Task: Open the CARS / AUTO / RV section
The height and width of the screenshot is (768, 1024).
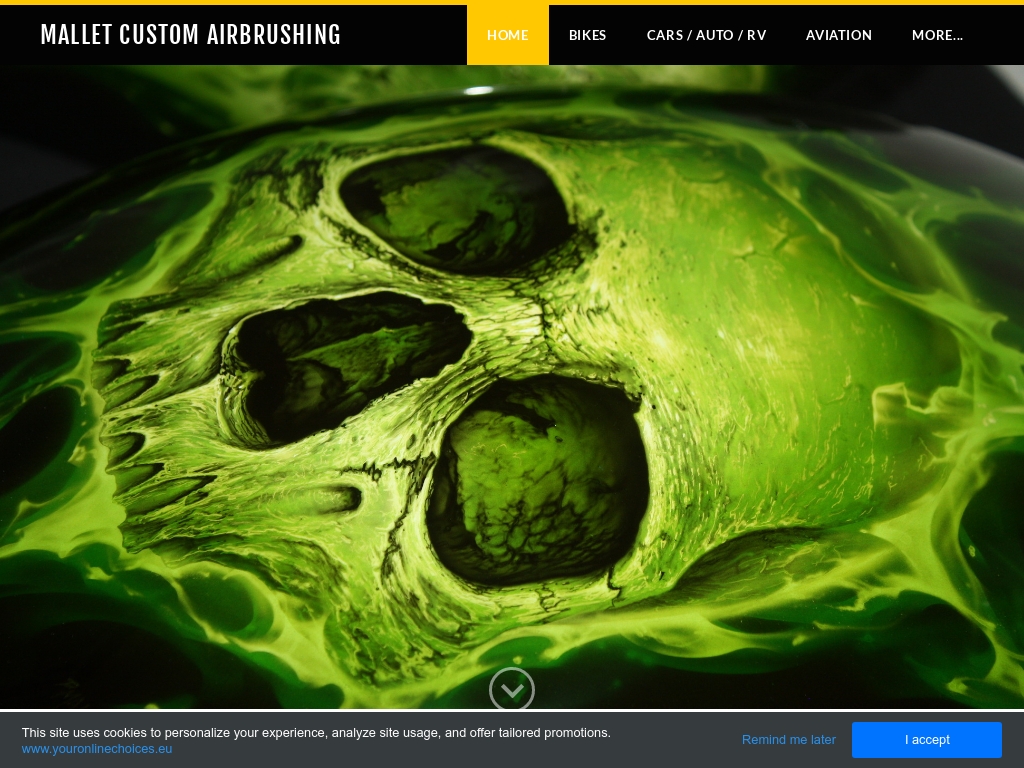Action: pyautogui.click(x=706, y=35)
